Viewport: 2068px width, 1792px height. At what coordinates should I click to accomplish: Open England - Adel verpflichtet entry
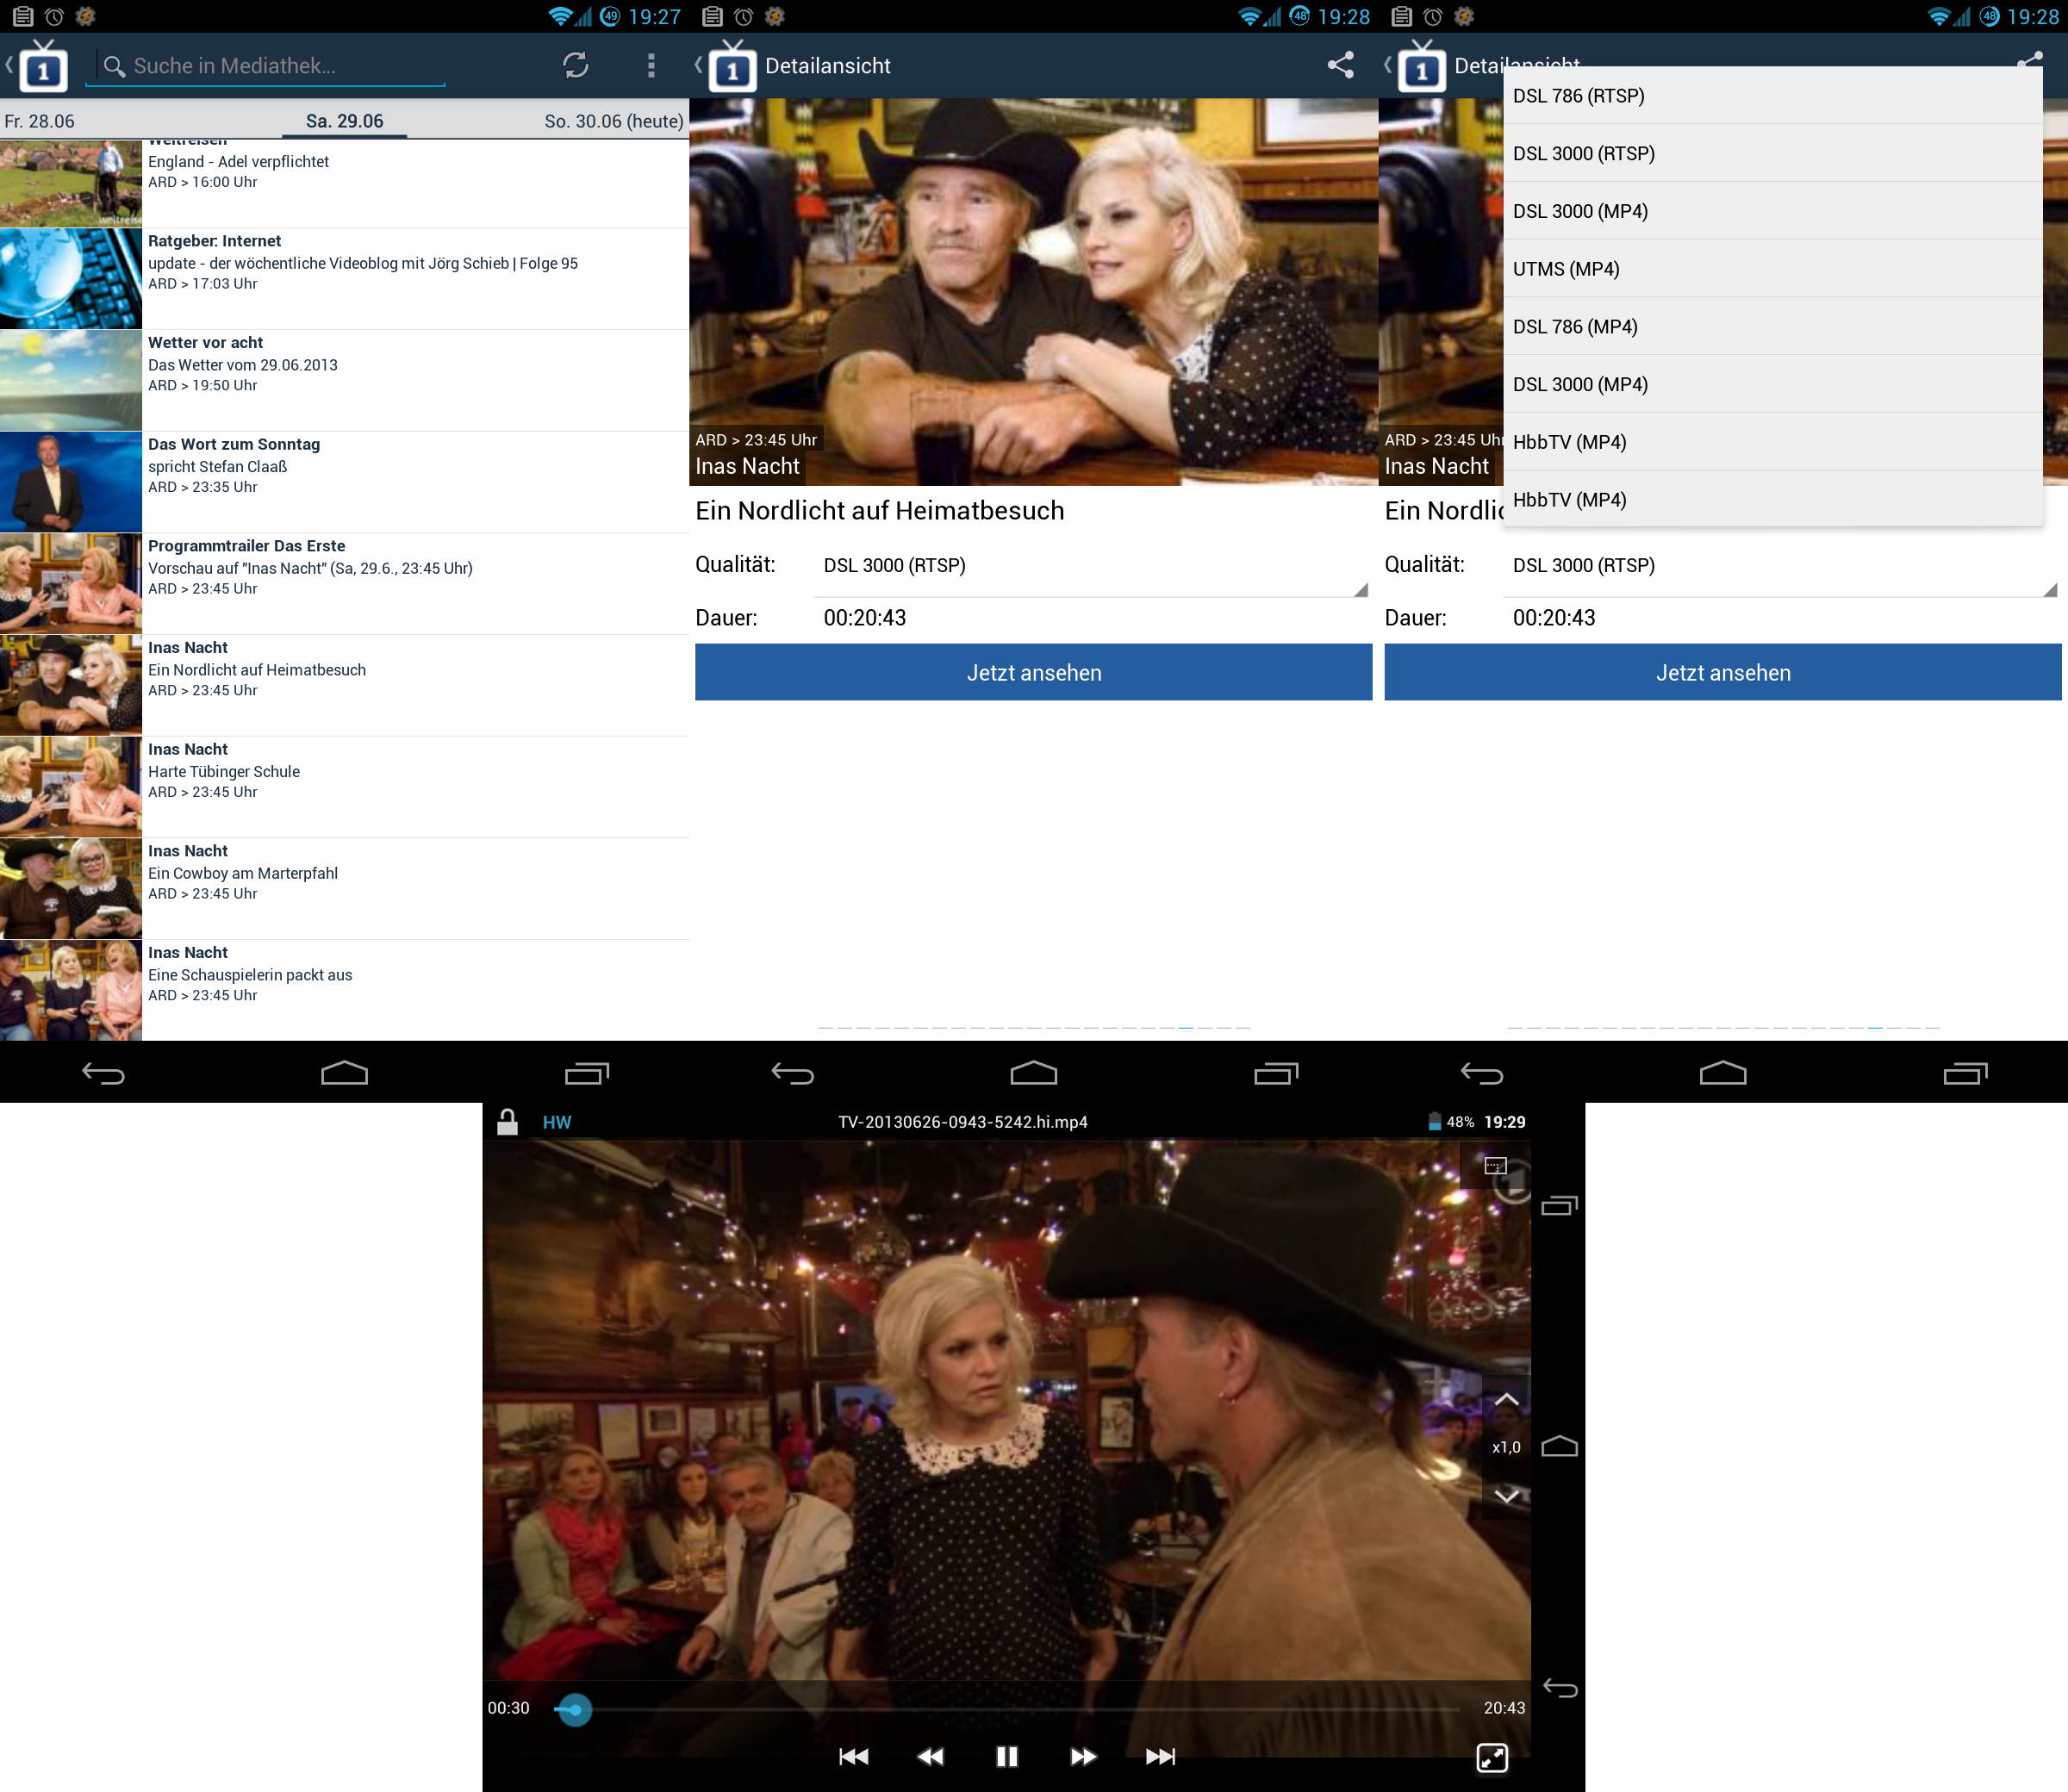tap(344, 183)
